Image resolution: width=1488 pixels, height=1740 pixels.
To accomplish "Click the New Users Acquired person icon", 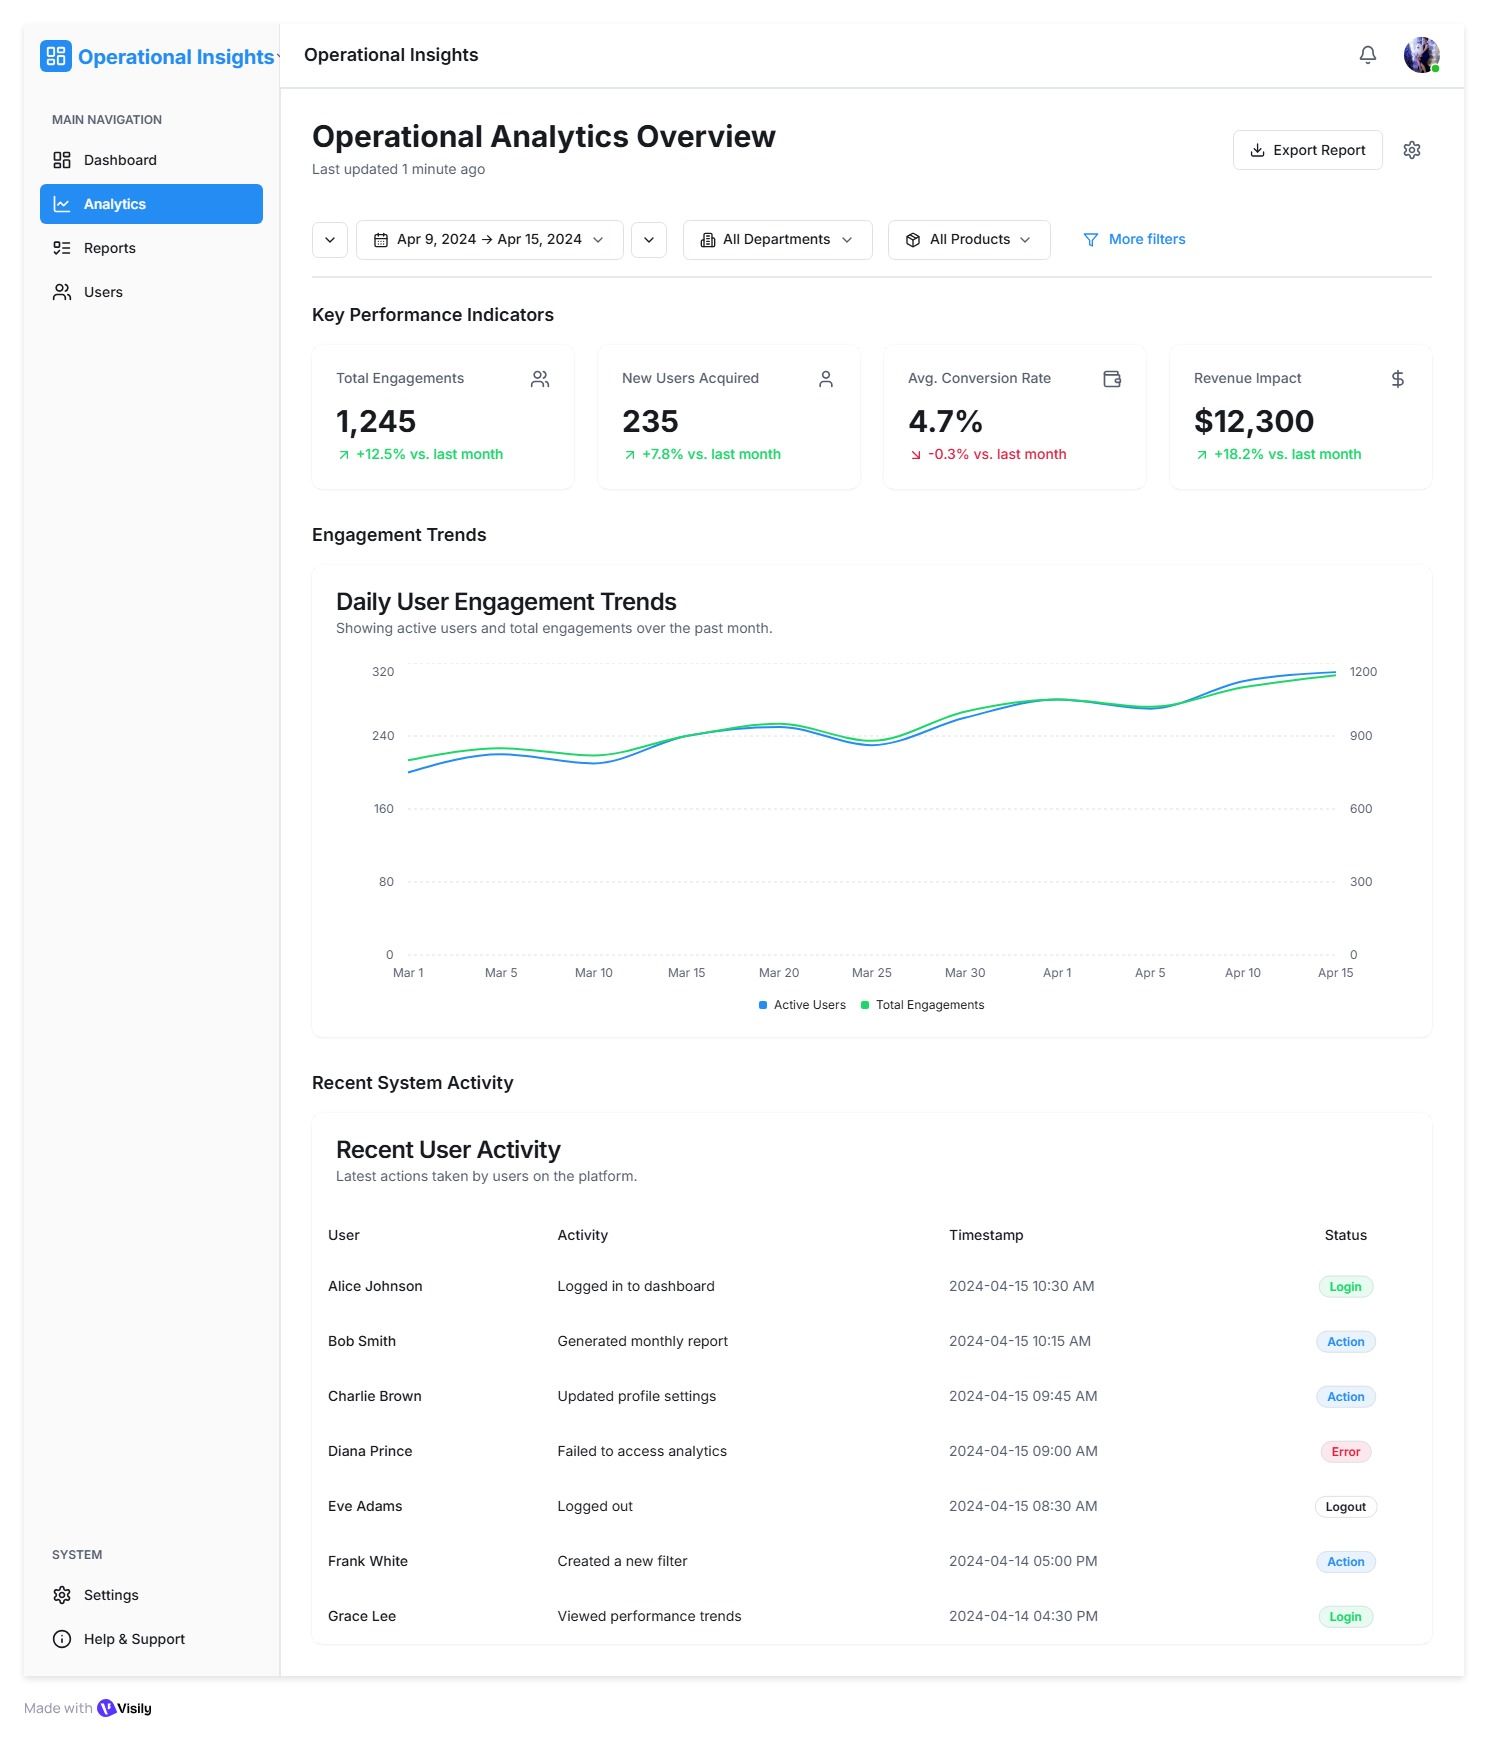I will (x=825, y=379).
